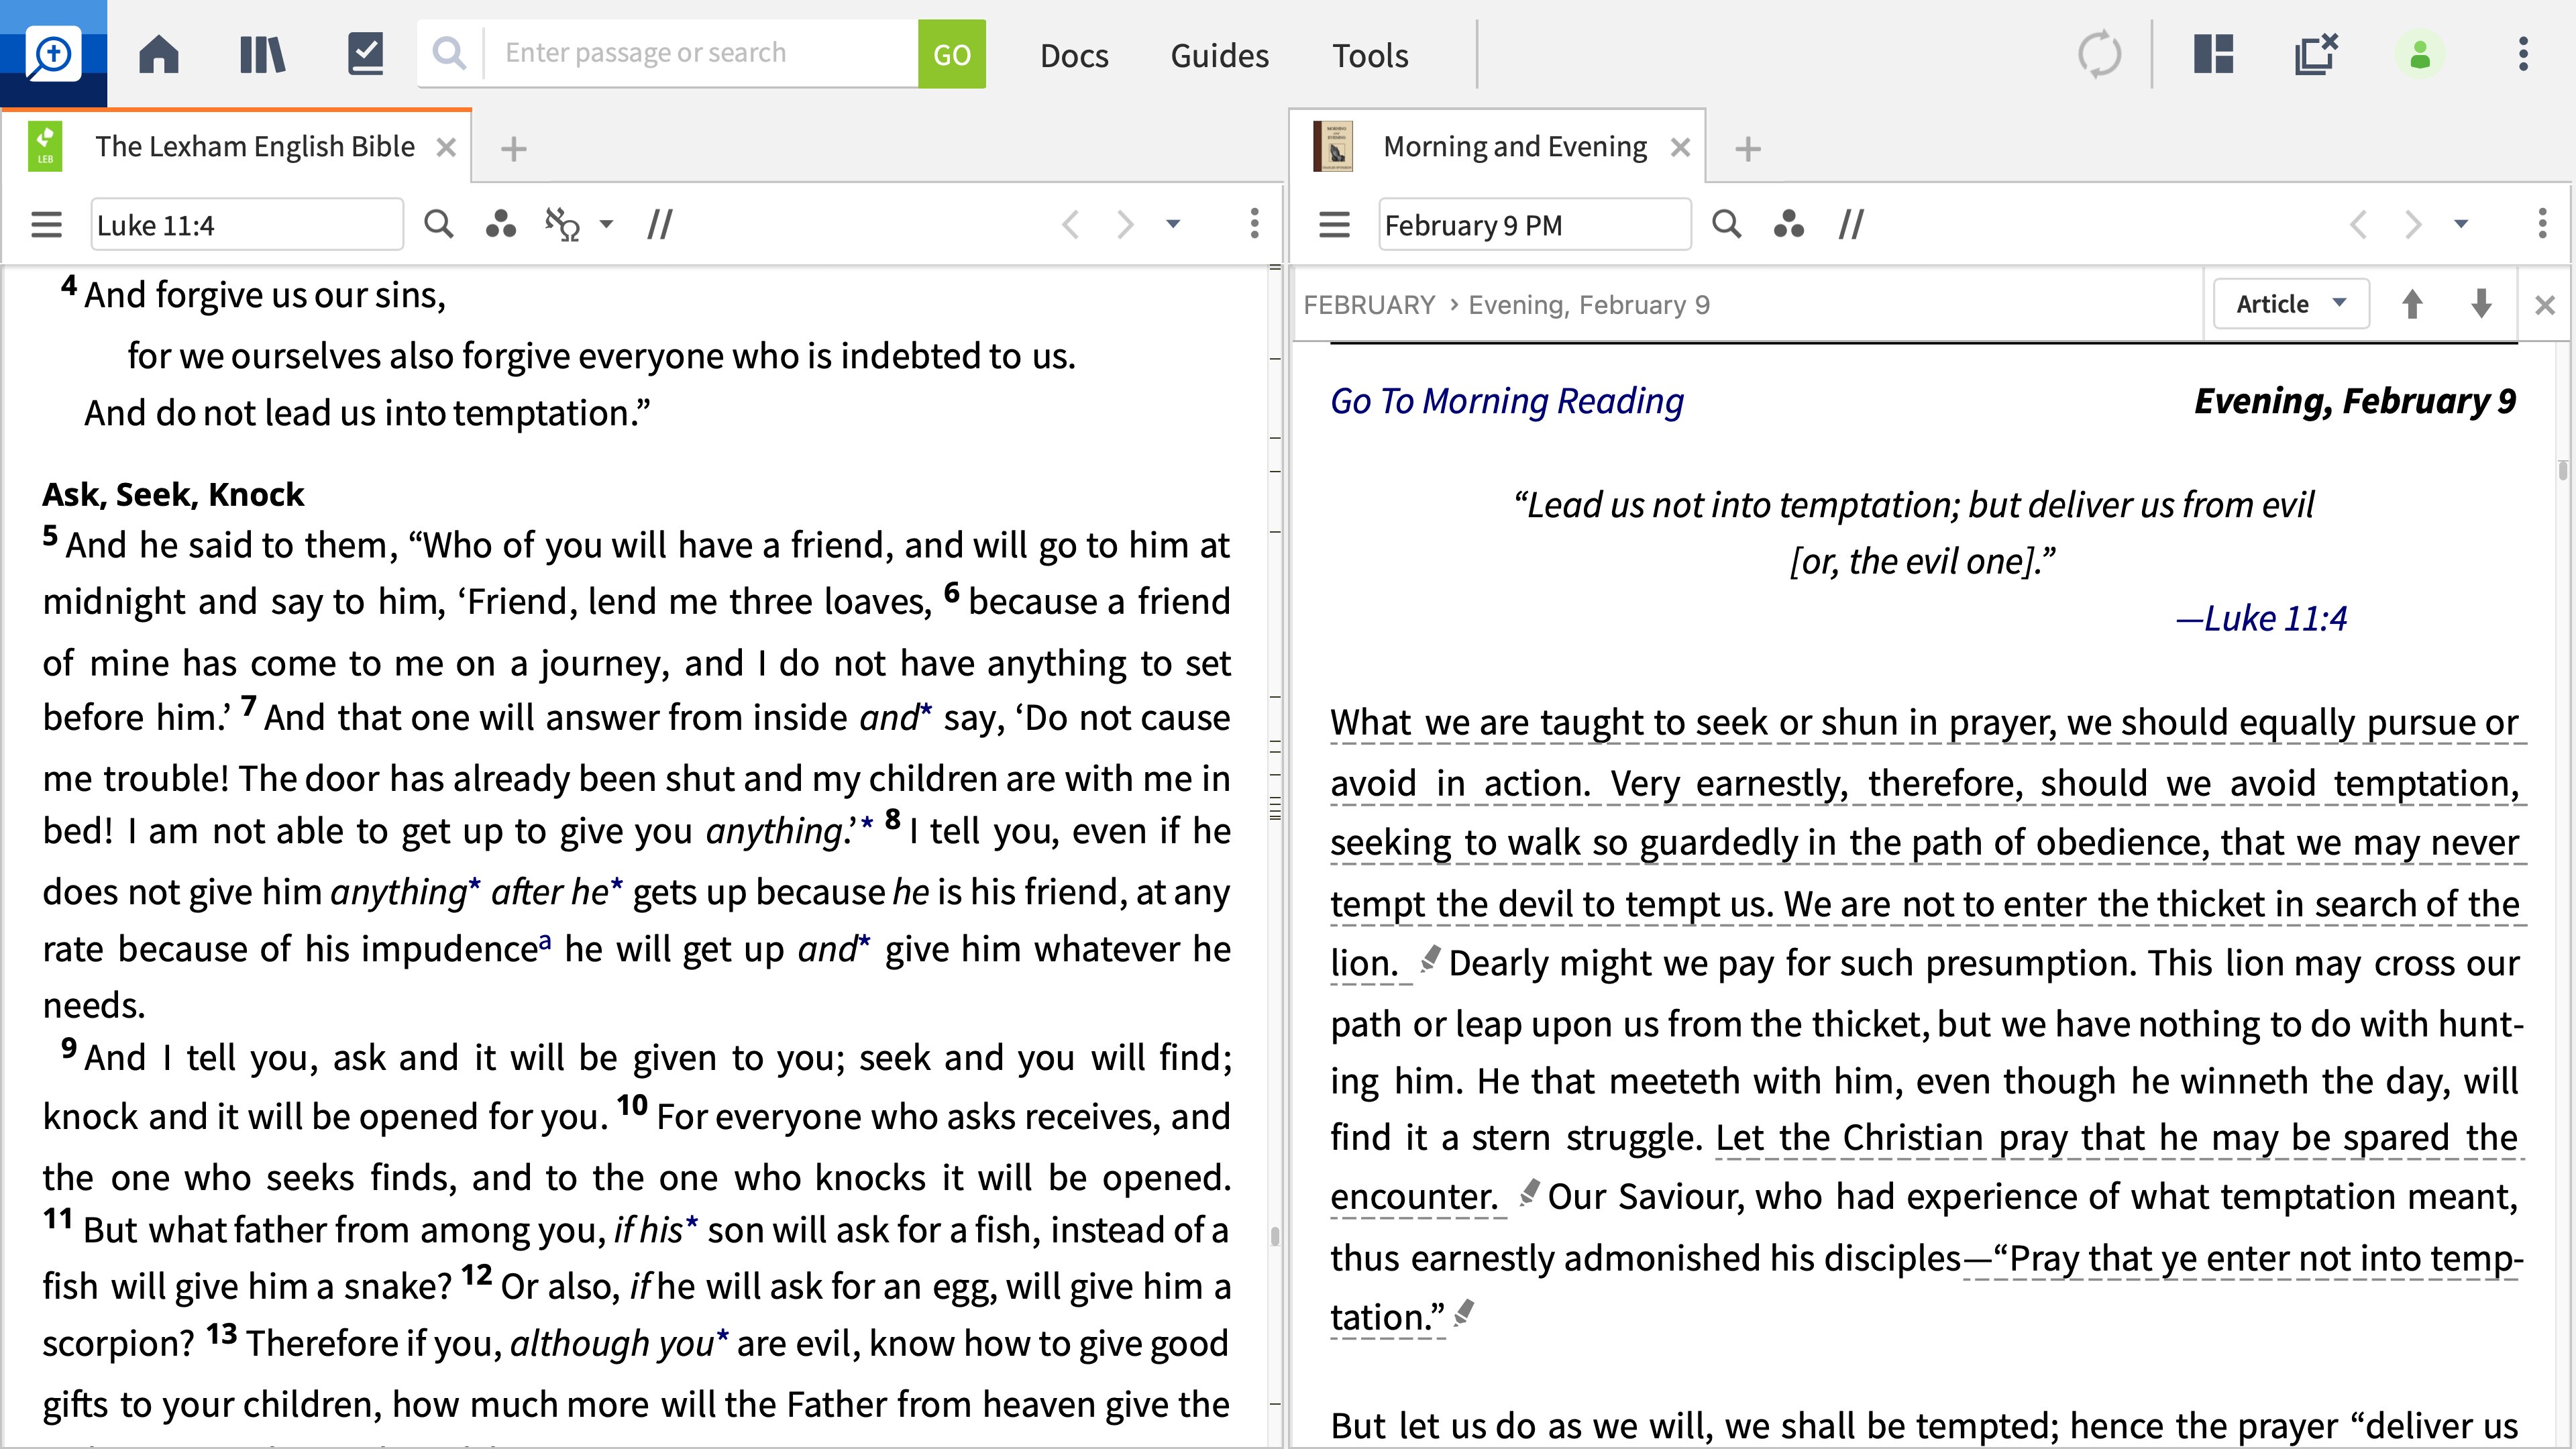Screen dimensions: 2576x1449
Task: Open the Article navigation dropdown
Action: pos(2290,304)
